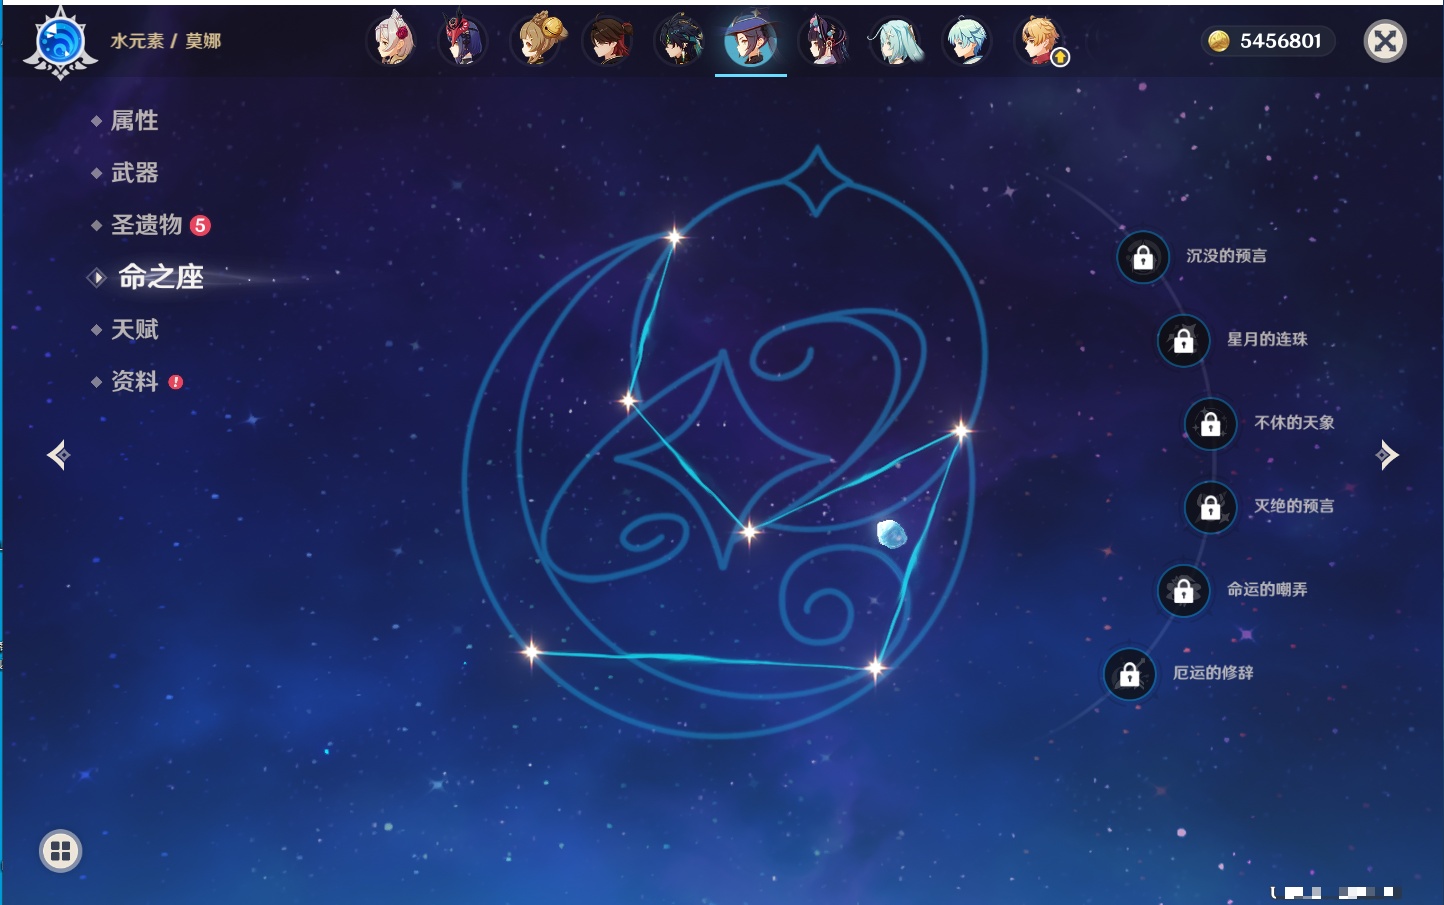1444x905 pixels.
Task: Click lock icon for 命运的嘲弄
Action: [1183, 590]
